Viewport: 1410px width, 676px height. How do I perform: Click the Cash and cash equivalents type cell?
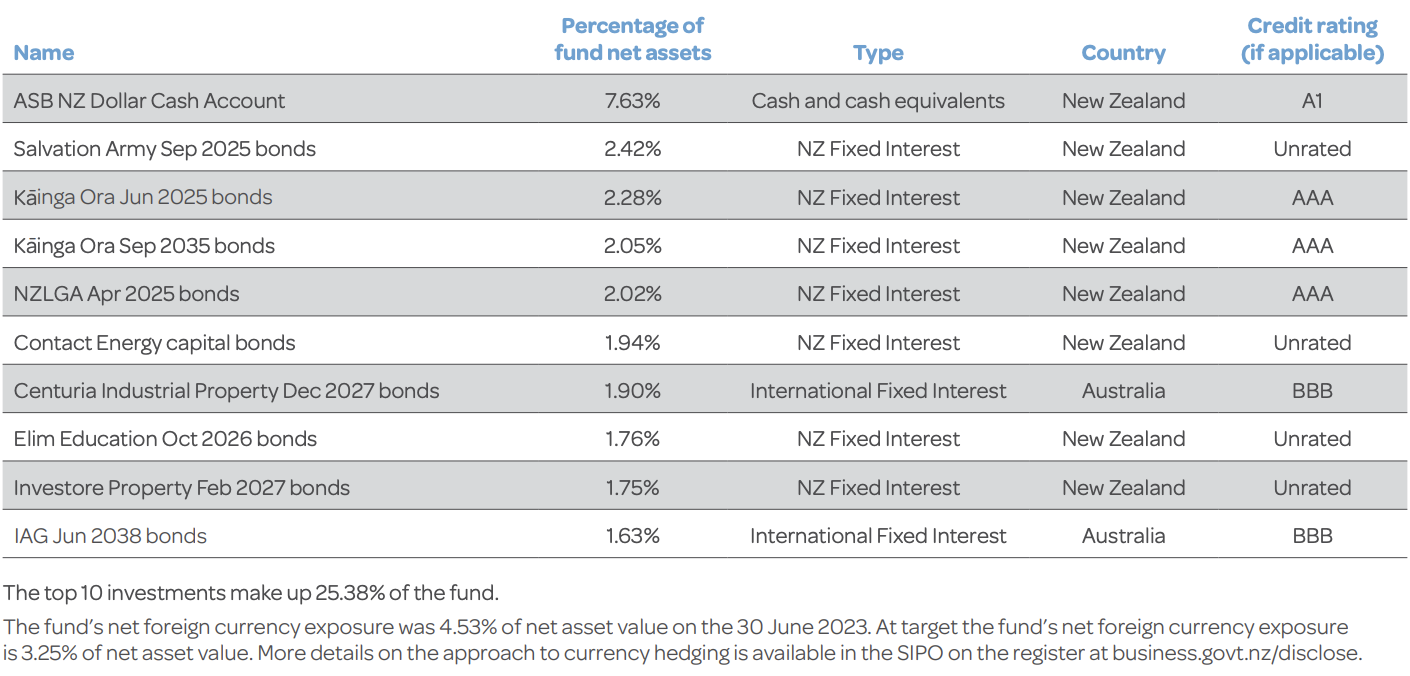click(x=878, y=100)
